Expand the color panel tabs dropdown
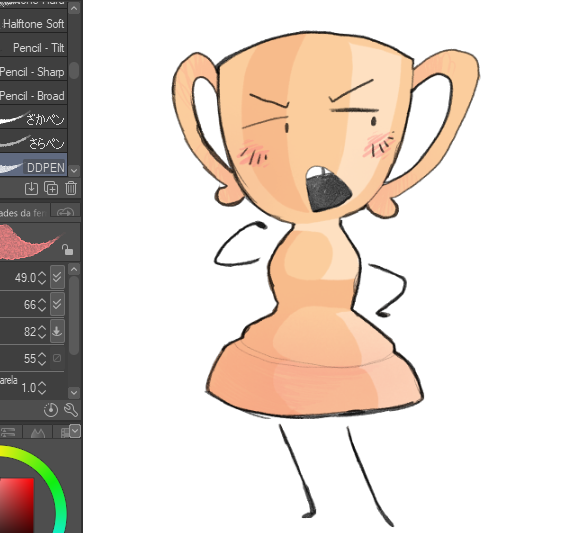 coord(75,431)
